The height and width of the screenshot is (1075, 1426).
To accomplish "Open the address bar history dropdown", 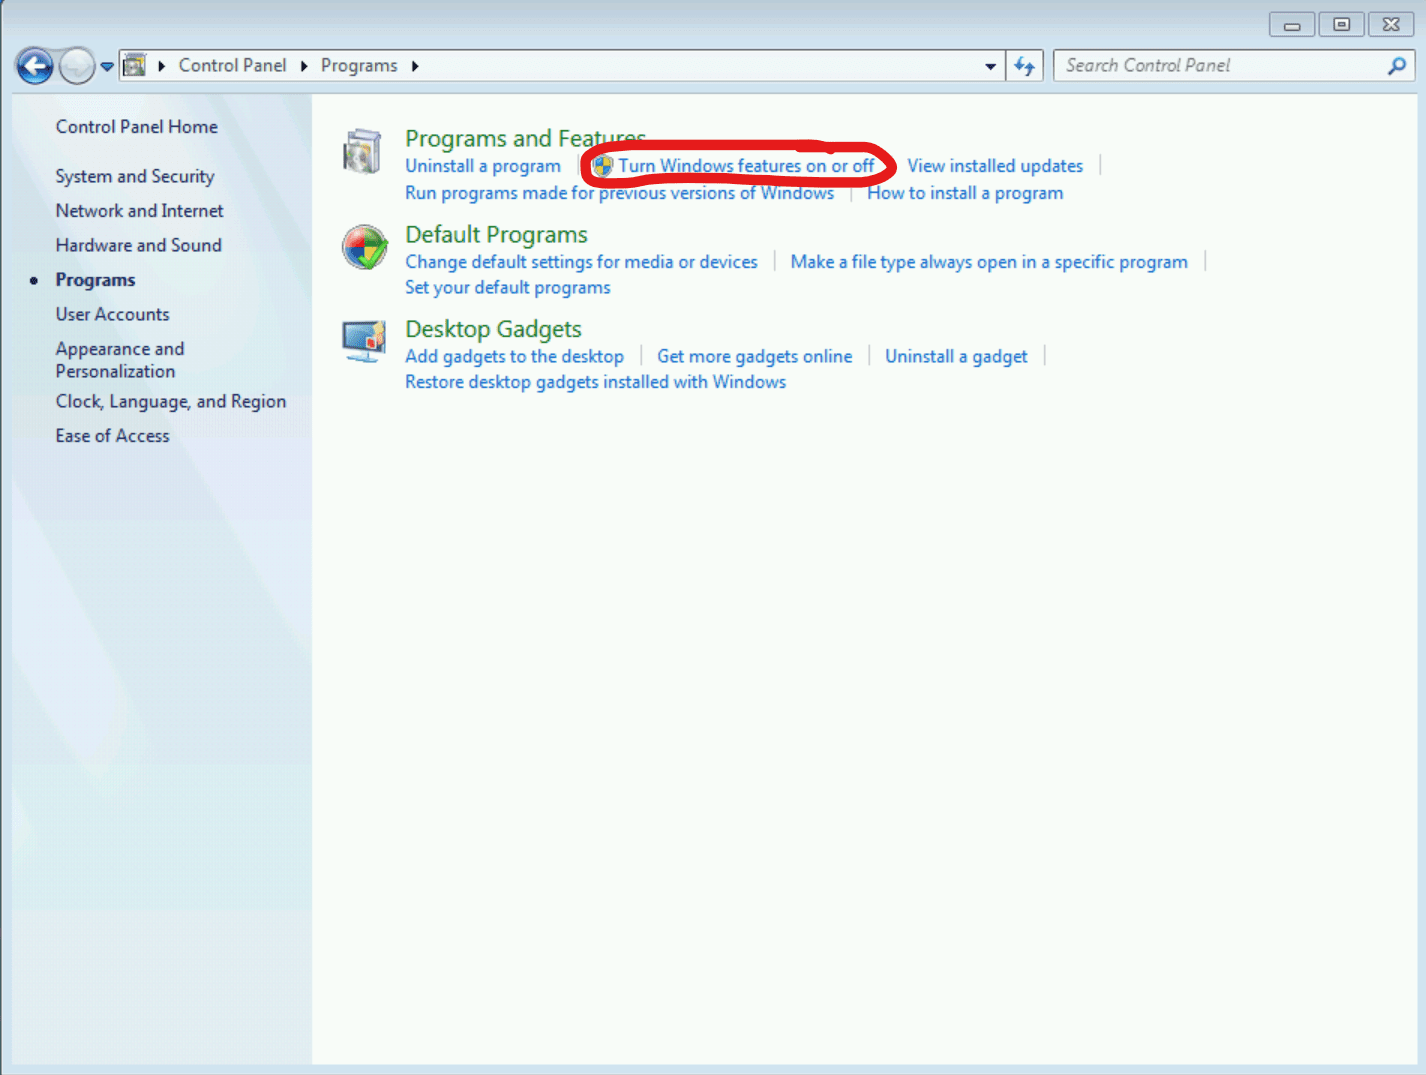I will (990, 66).
